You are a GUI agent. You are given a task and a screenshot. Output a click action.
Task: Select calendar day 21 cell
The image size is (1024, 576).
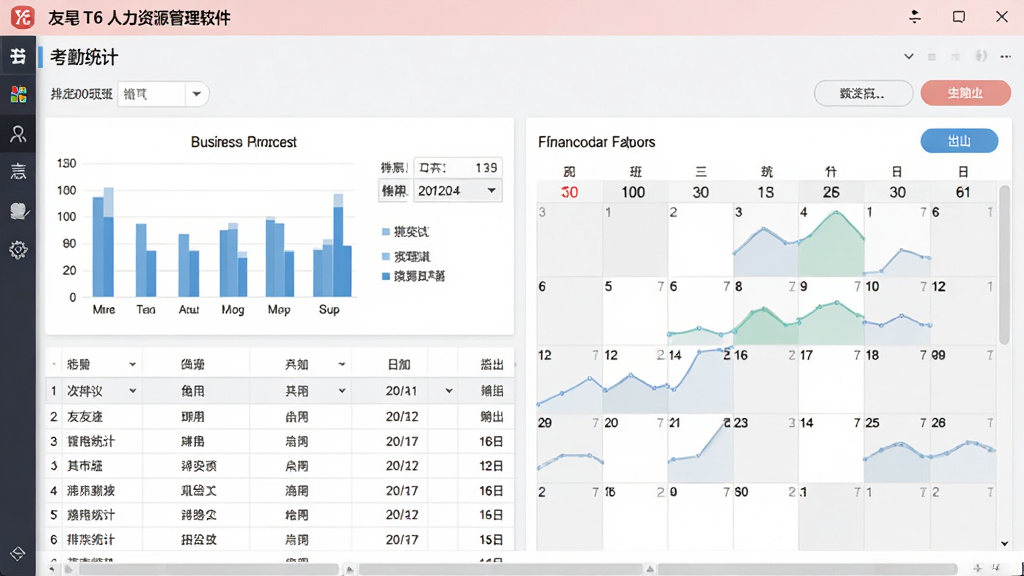tap(700, 448)
